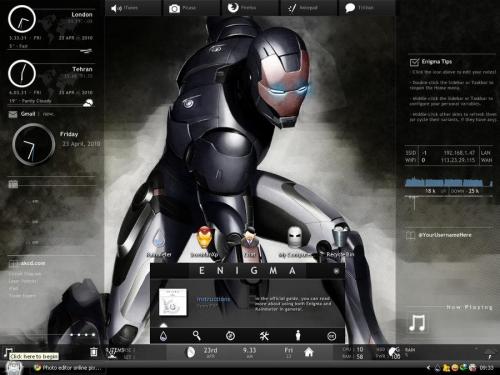Open the calendar icon in left sidebar
The height and width of the screenshot is (375, 500).
coord(13,184)
